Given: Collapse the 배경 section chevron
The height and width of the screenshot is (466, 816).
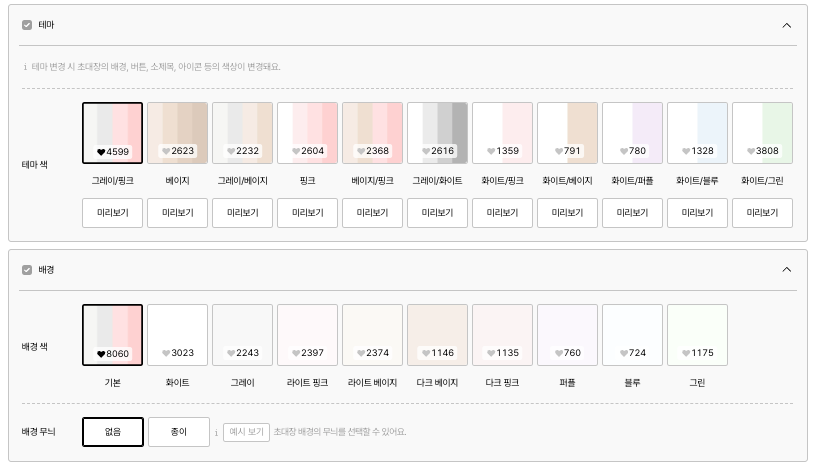Looking at the screenshot, I should (x=786, y=269).
